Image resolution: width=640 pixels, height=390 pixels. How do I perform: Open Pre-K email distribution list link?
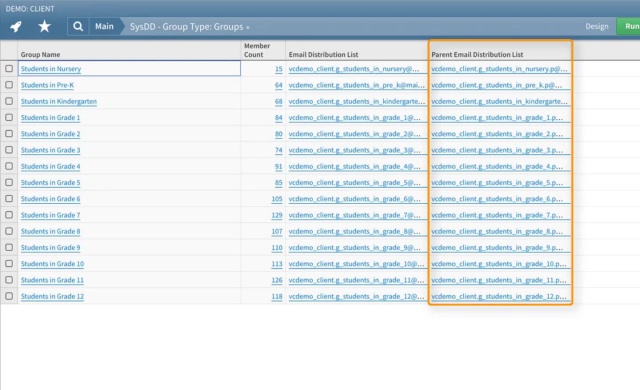coord(357,85)
